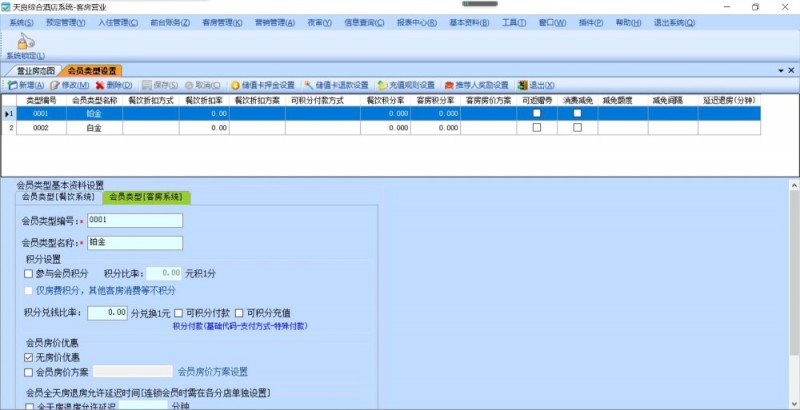Click the 类型编号 column header
The height and width of the screenshot is (410, 800).
(x=41, y=100)
